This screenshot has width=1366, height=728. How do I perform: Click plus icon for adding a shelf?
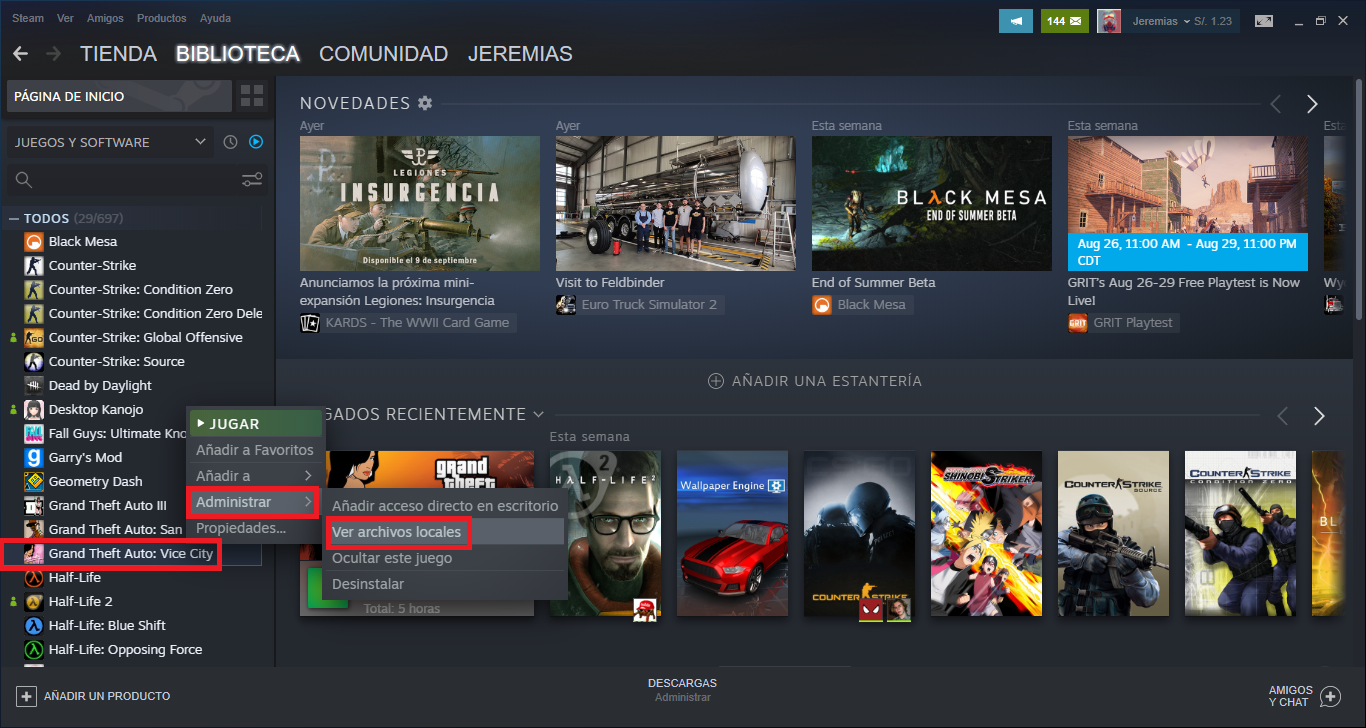click(715, 381)
